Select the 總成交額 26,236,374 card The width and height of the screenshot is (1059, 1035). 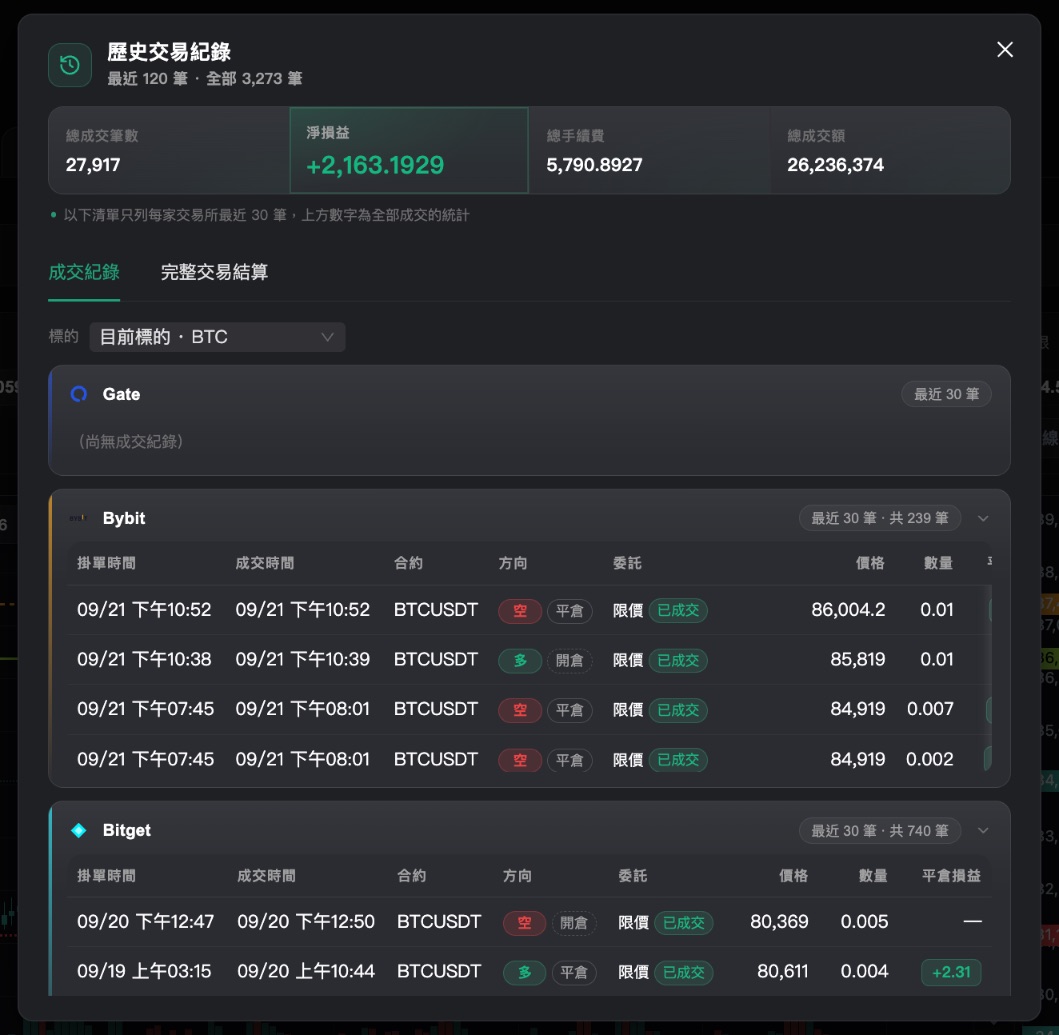890,150
